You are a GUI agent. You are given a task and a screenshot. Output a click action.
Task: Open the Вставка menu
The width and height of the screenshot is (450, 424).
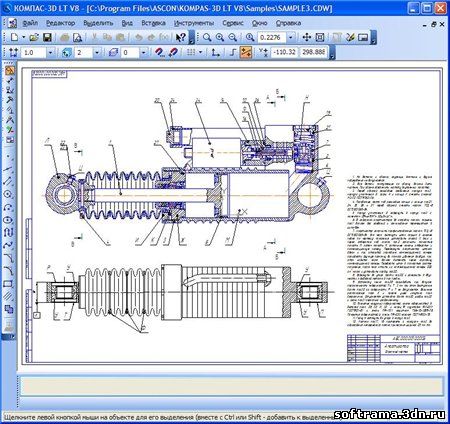click(153, 23)
